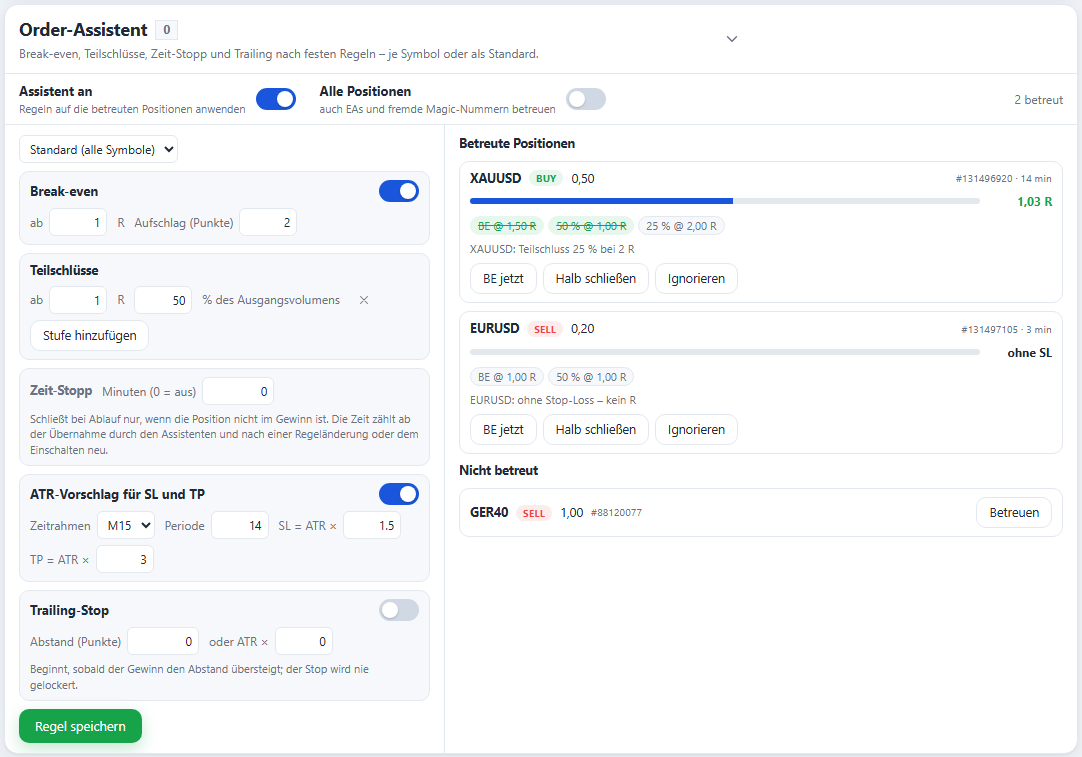Click Halb schließen for EURUSD
Image resolution: width=1082 pixels, height=757 pixels.
pyautogui.click(x=596, y=429)
